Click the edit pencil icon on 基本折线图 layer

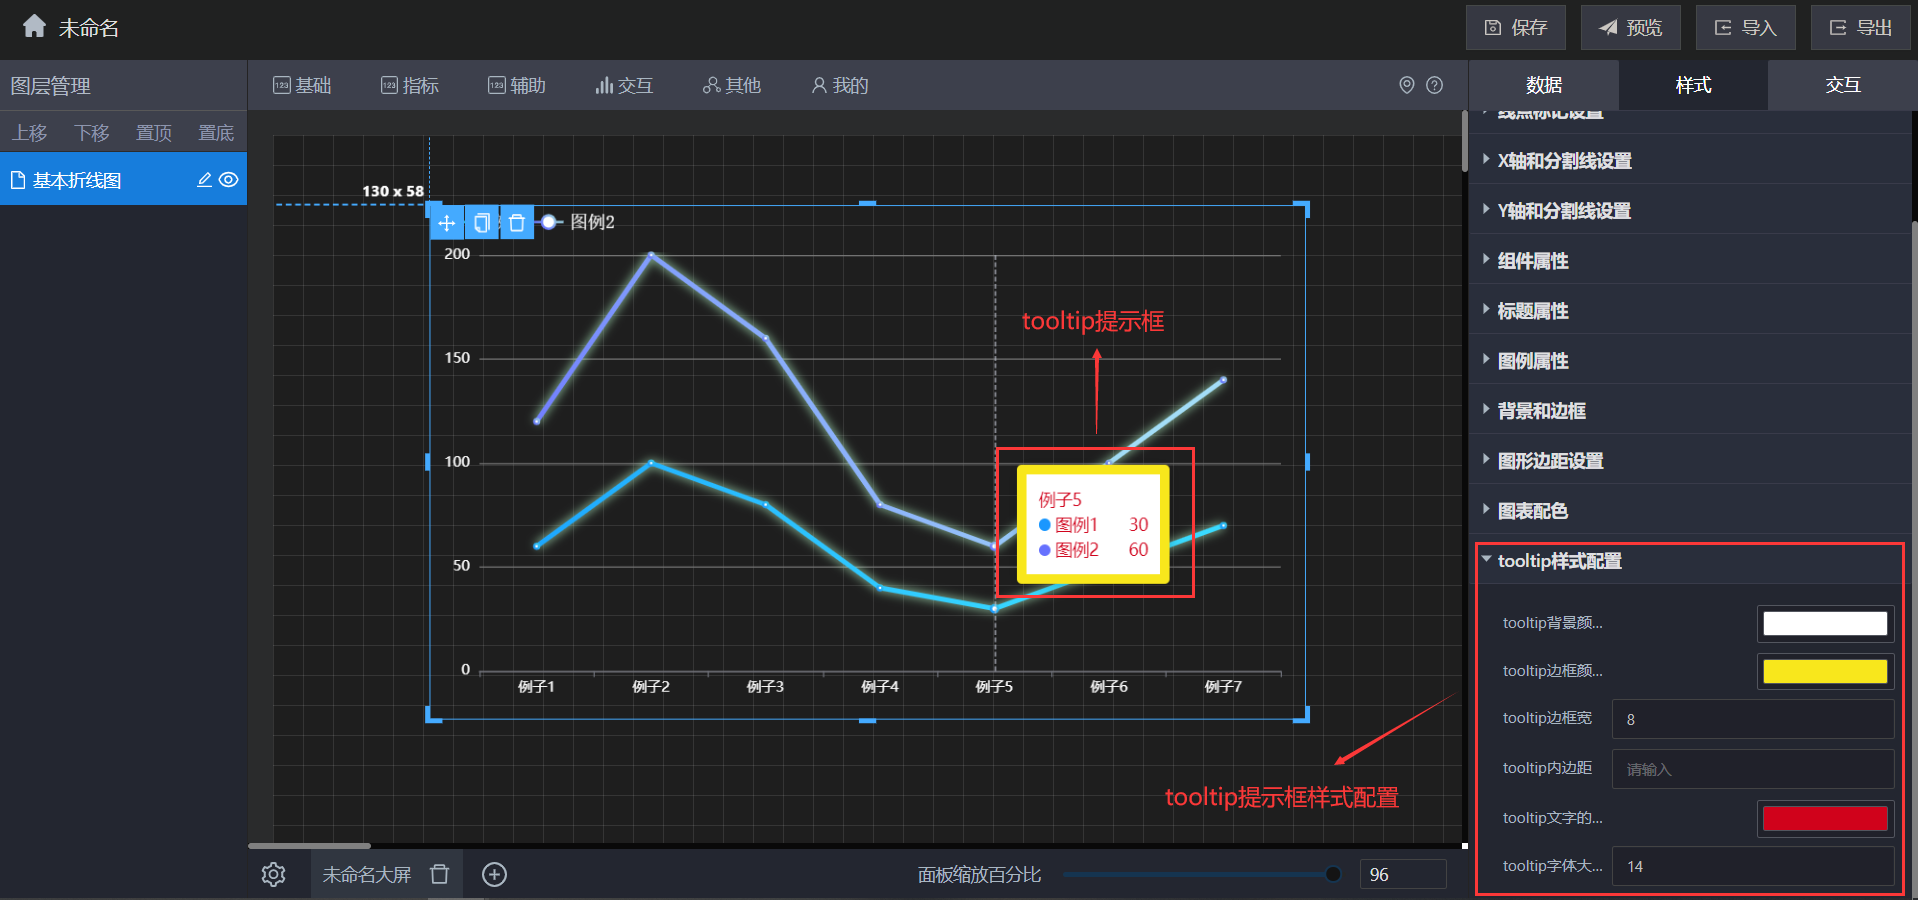tap(204, 180)
